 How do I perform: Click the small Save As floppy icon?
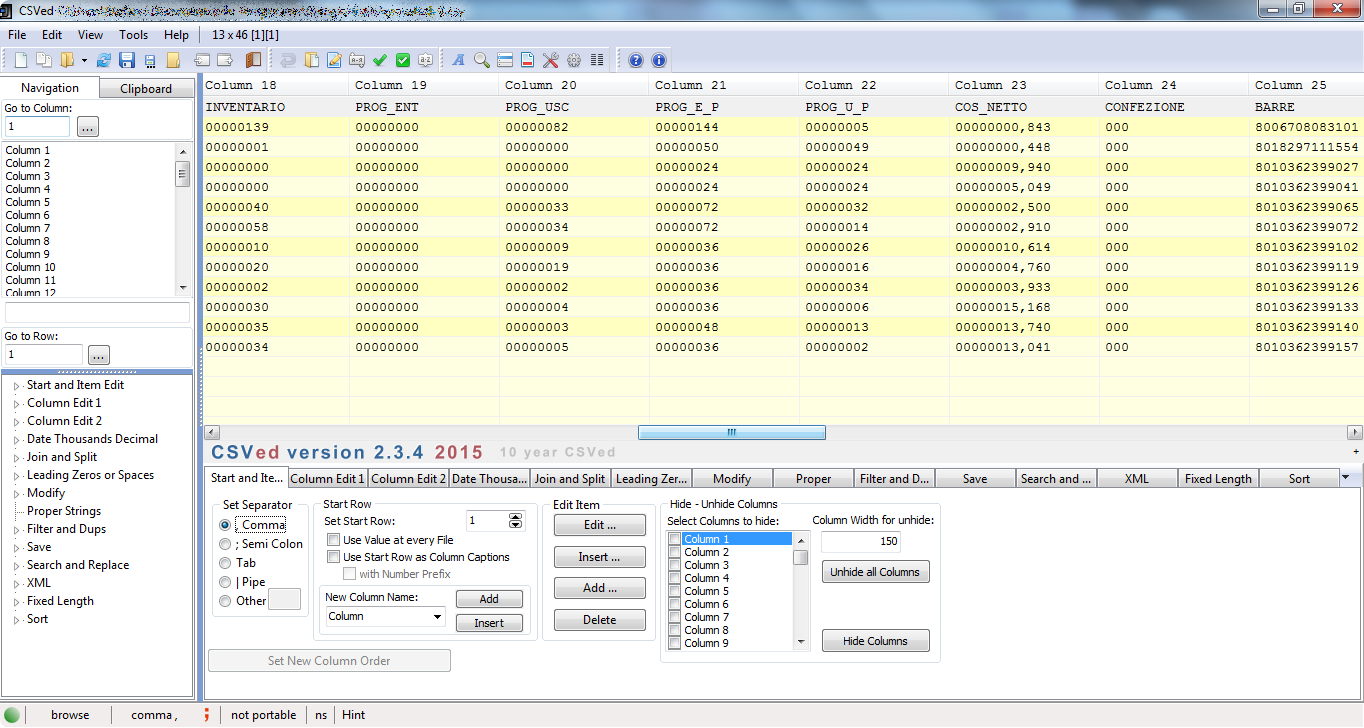click(150, 61)
